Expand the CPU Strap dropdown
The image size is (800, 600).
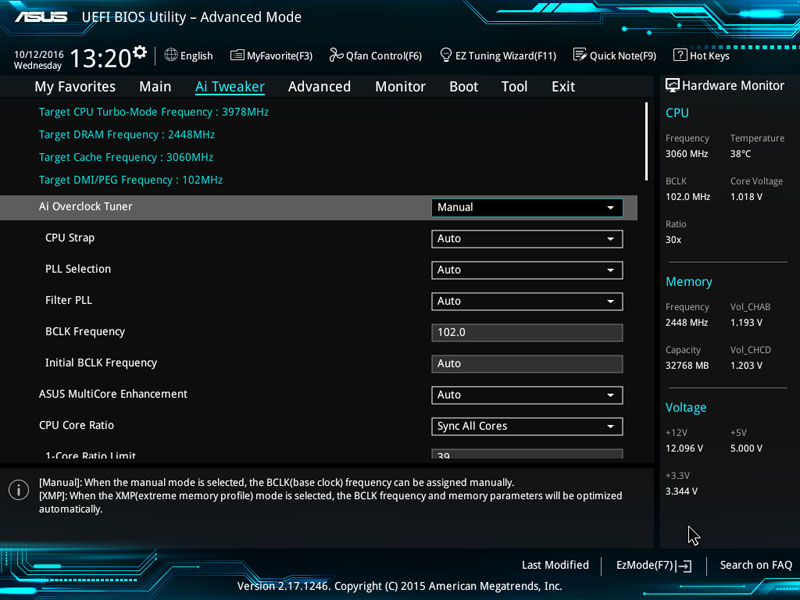click(x=527, y=239)
